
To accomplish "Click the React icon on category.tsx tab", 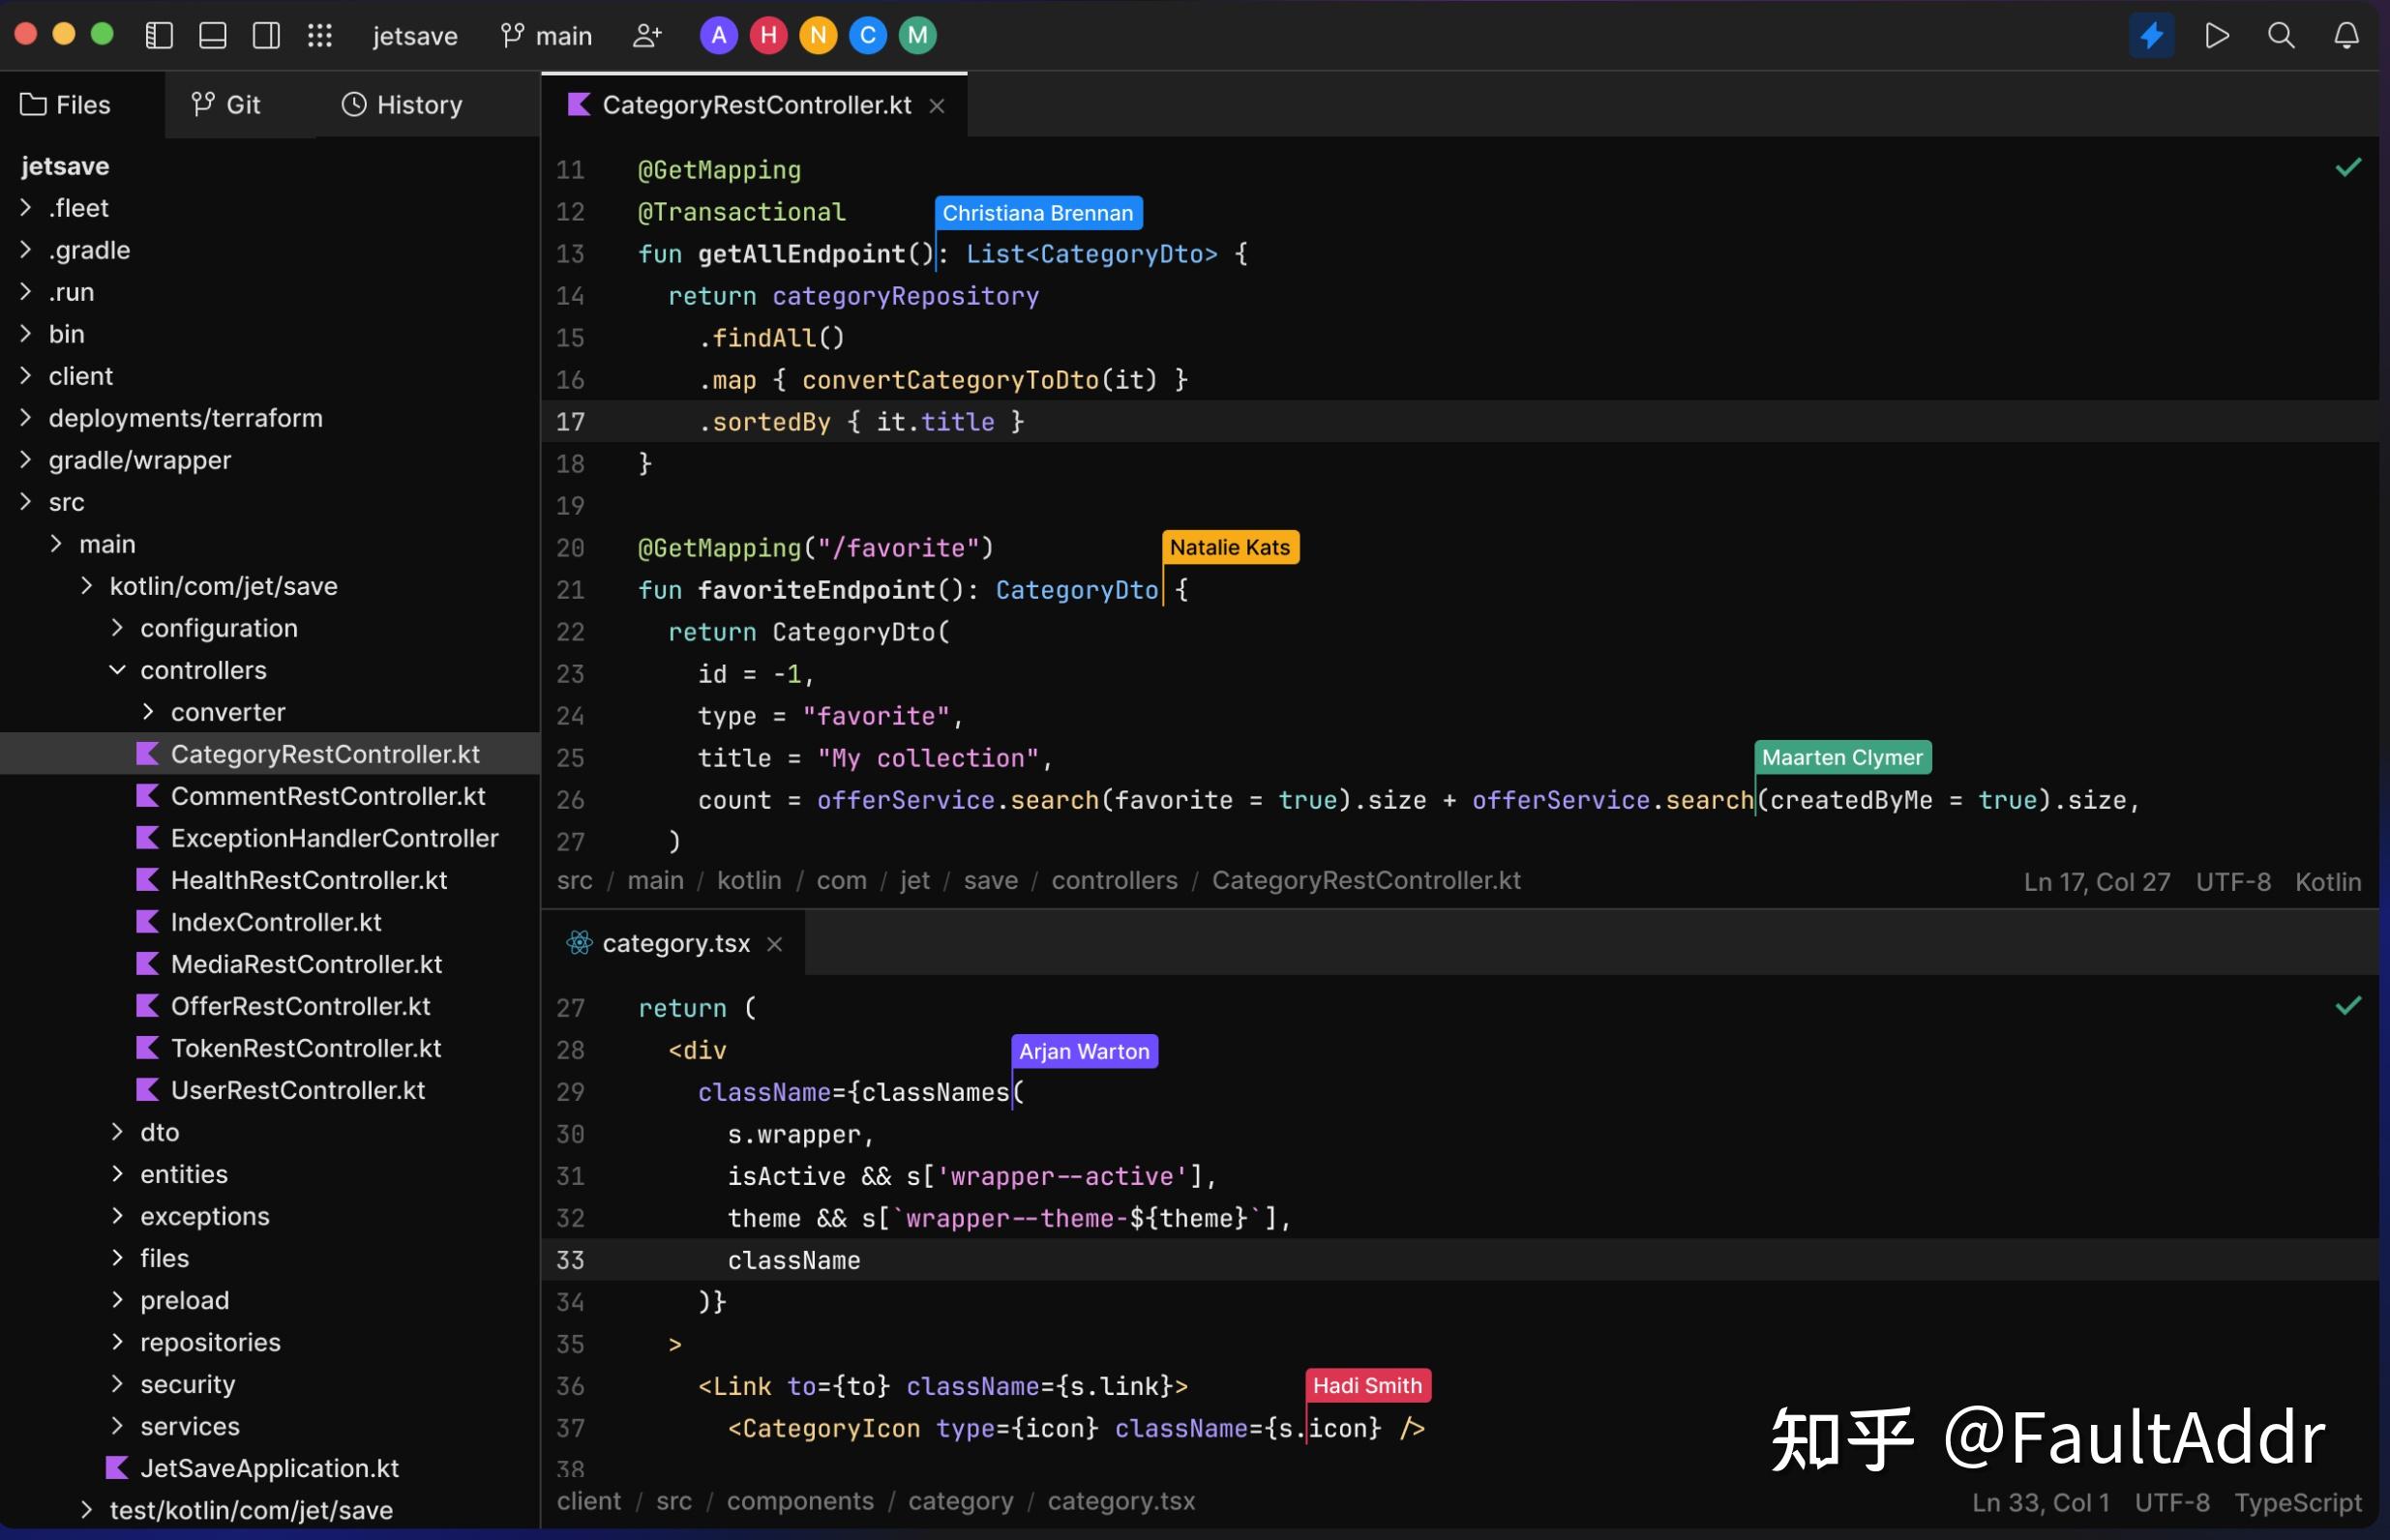I will pos(578,942).
